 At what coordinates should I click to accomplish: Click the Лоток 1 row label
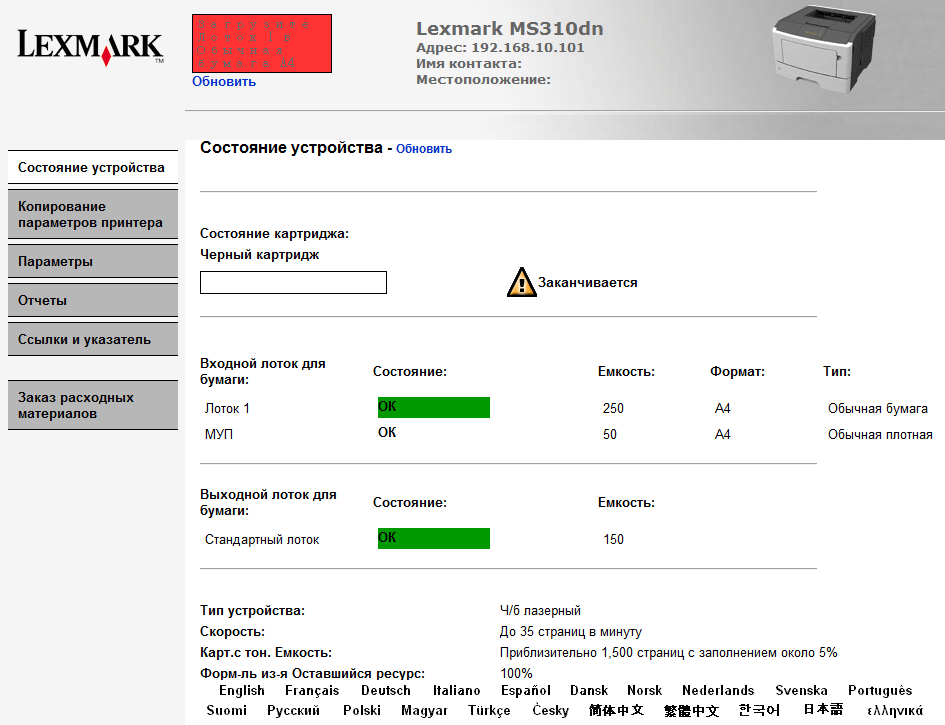tap(227, 409)
